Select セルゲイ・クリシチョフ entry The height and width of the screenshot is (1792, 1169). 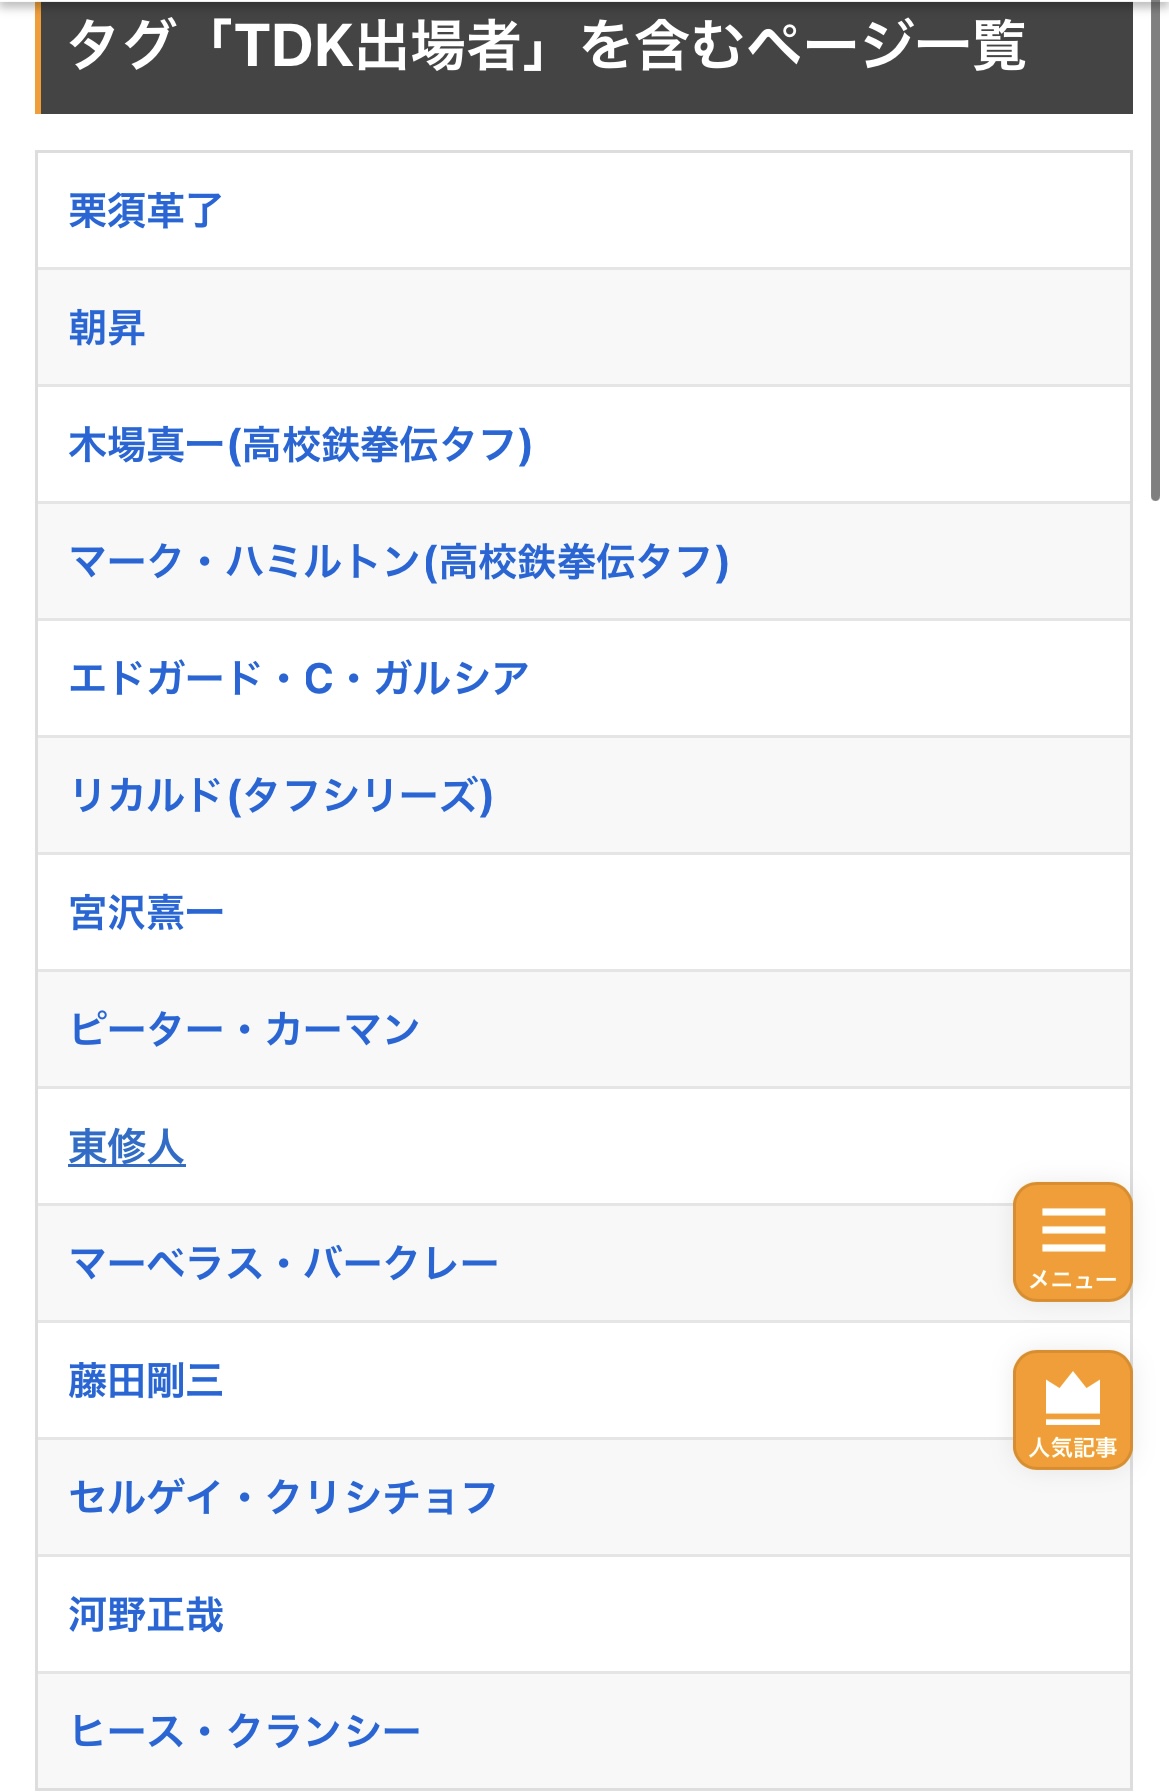click(283, 1498)
